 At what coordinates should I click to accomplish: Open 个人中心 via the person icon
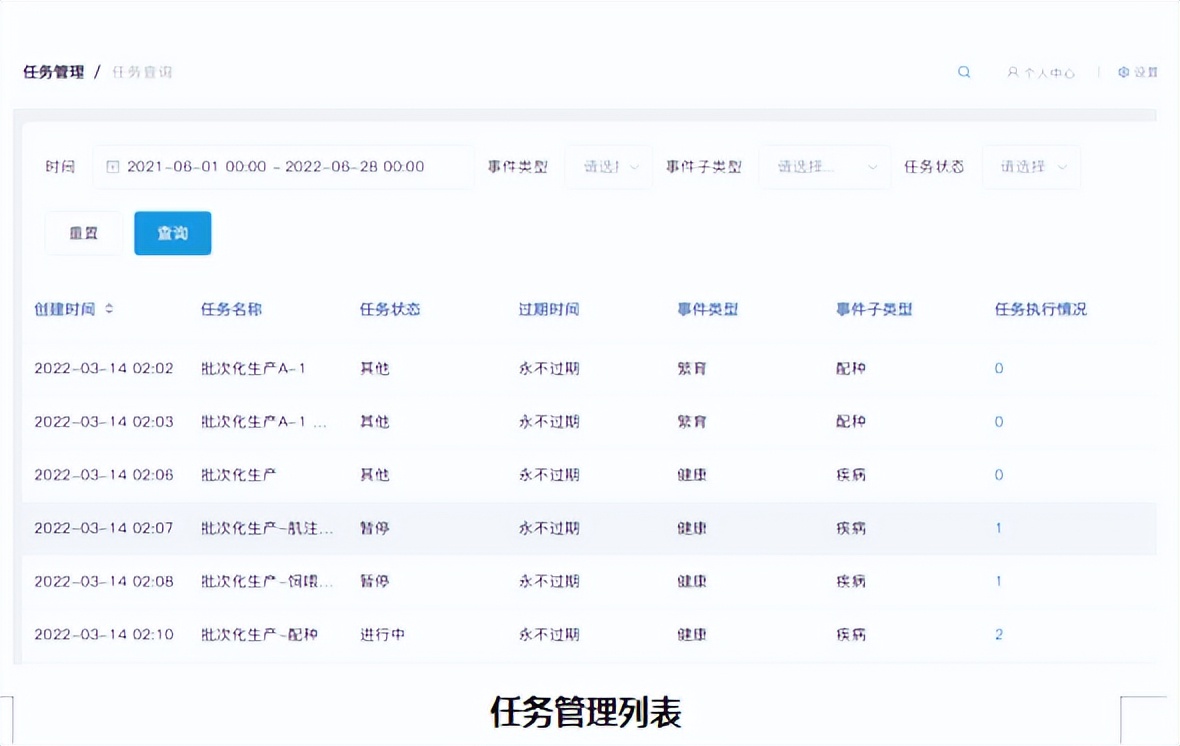pos(1041,71)
